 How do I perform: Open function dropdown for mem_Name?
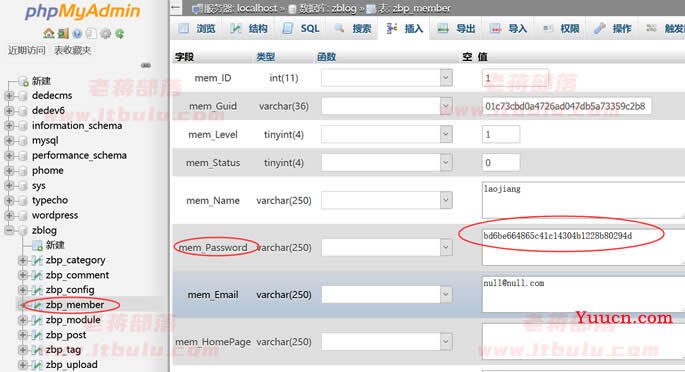(387, 200)
